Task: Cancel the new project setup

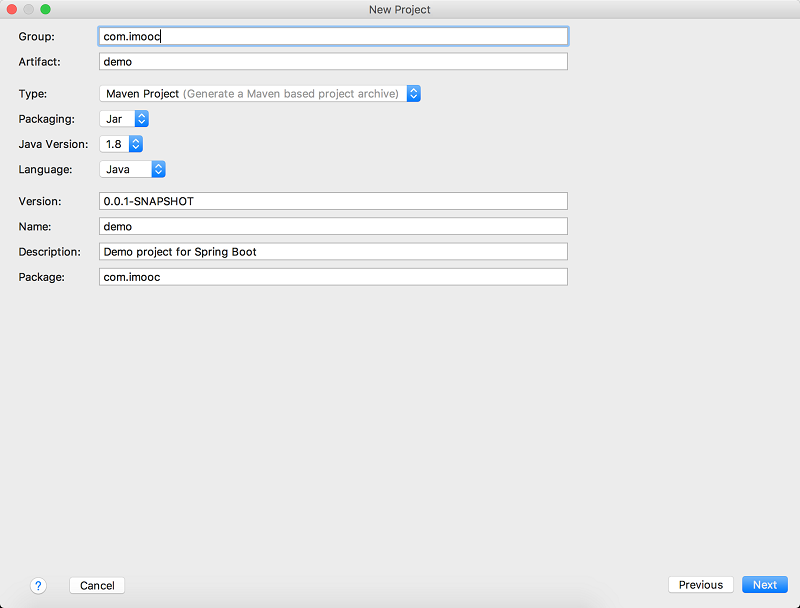Action: (97, 585)
